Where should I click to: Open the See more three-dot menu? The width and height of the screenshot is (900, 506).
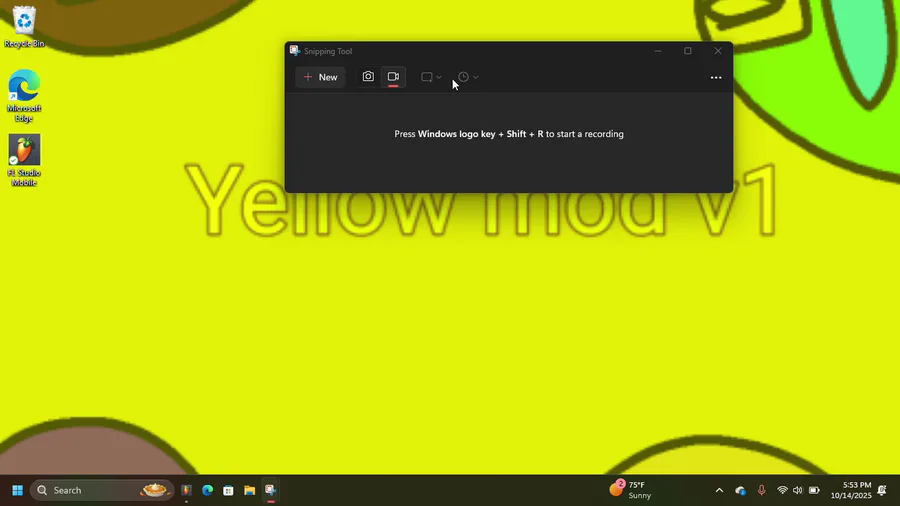716,77
